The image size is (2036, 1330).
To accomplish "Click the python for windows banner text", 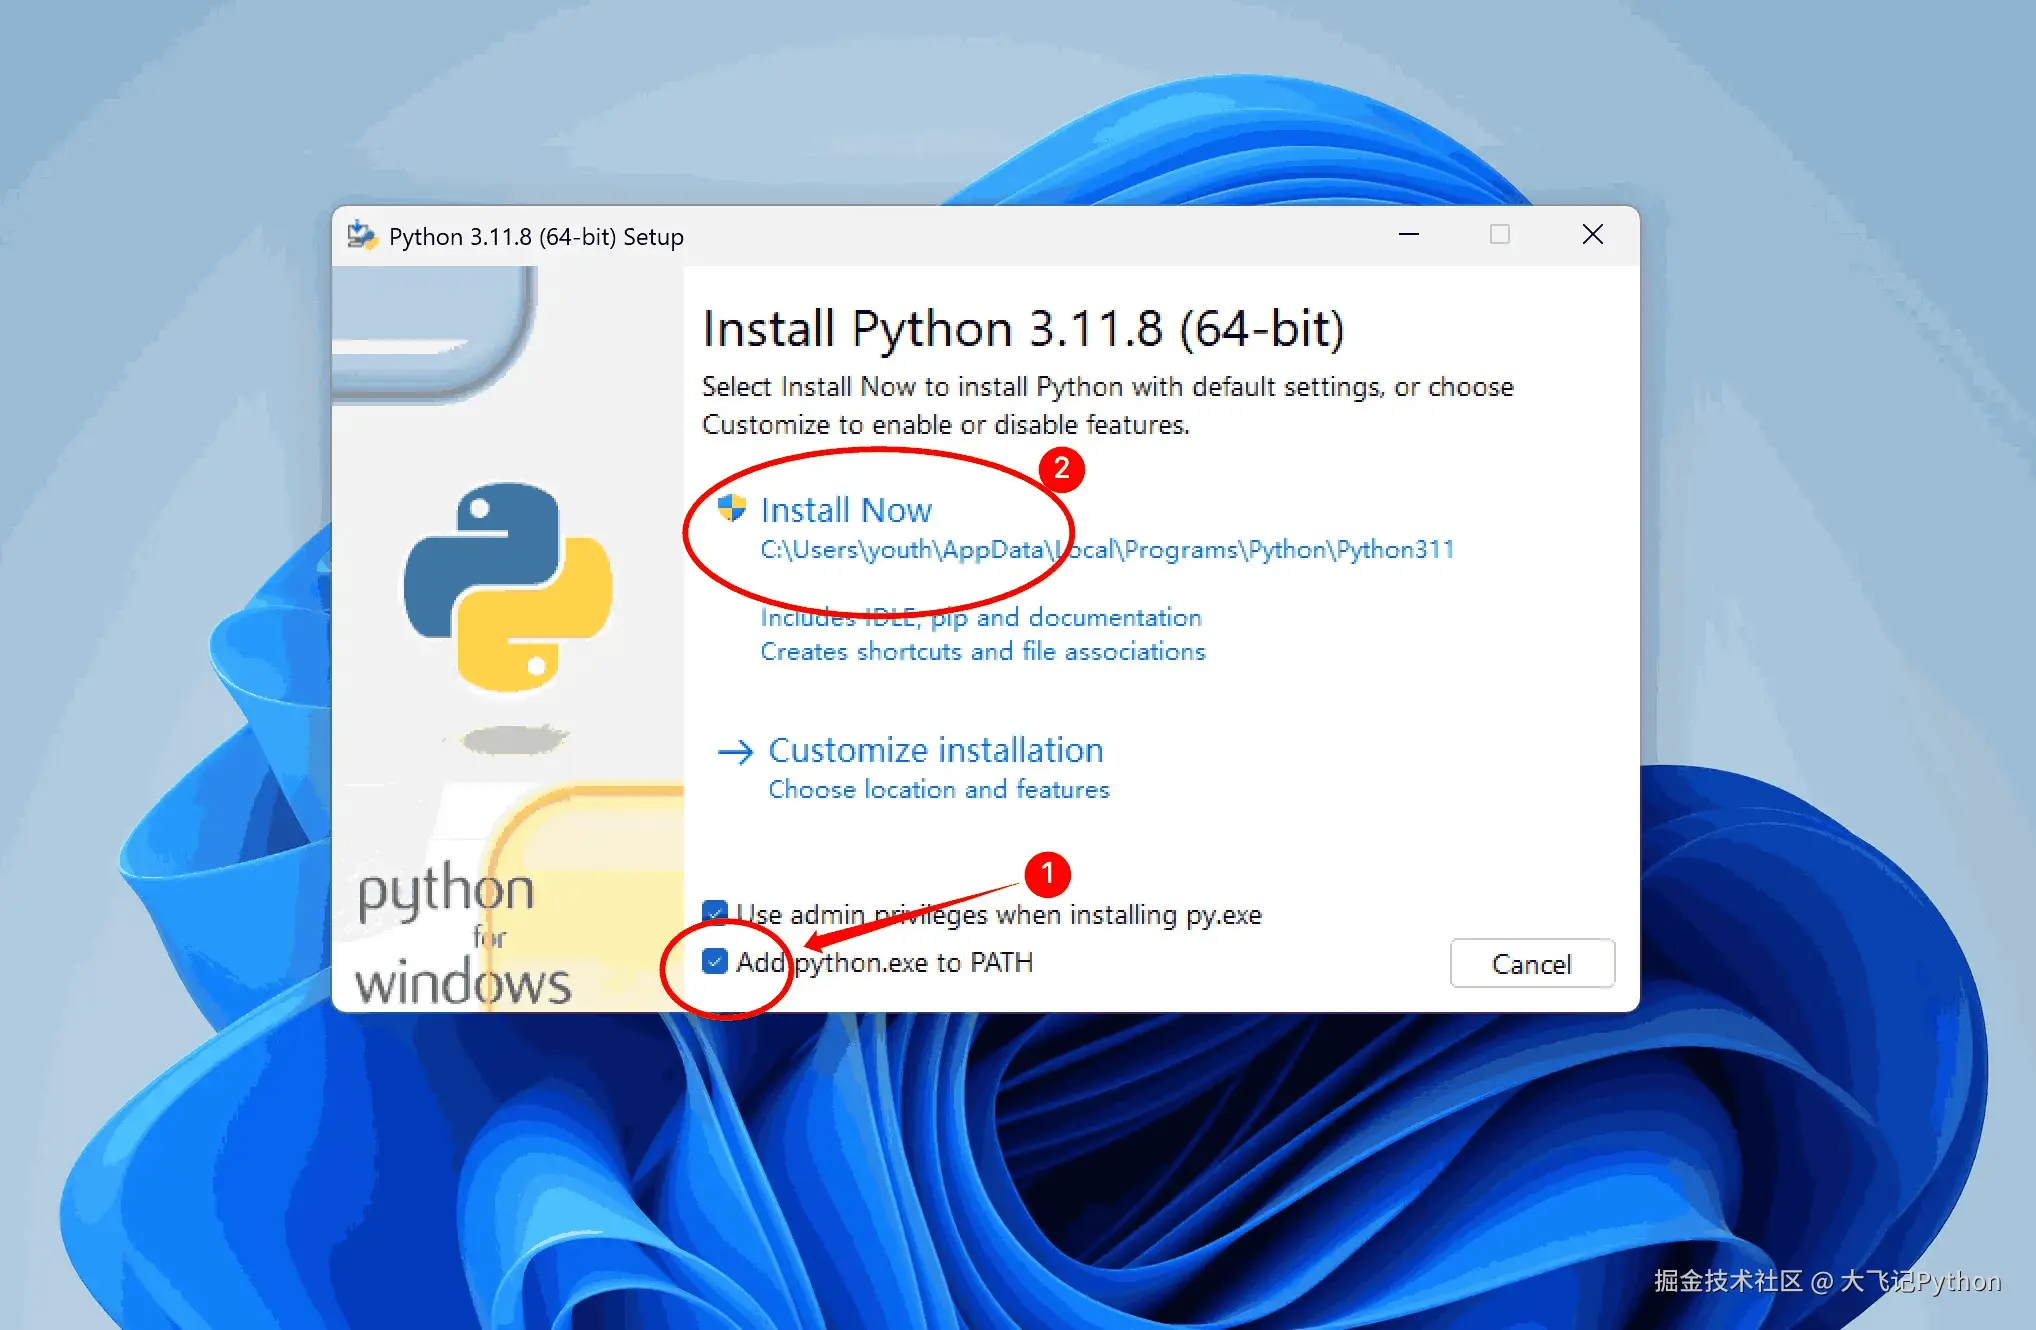I will pyautogui.click(x=462, y=935).
